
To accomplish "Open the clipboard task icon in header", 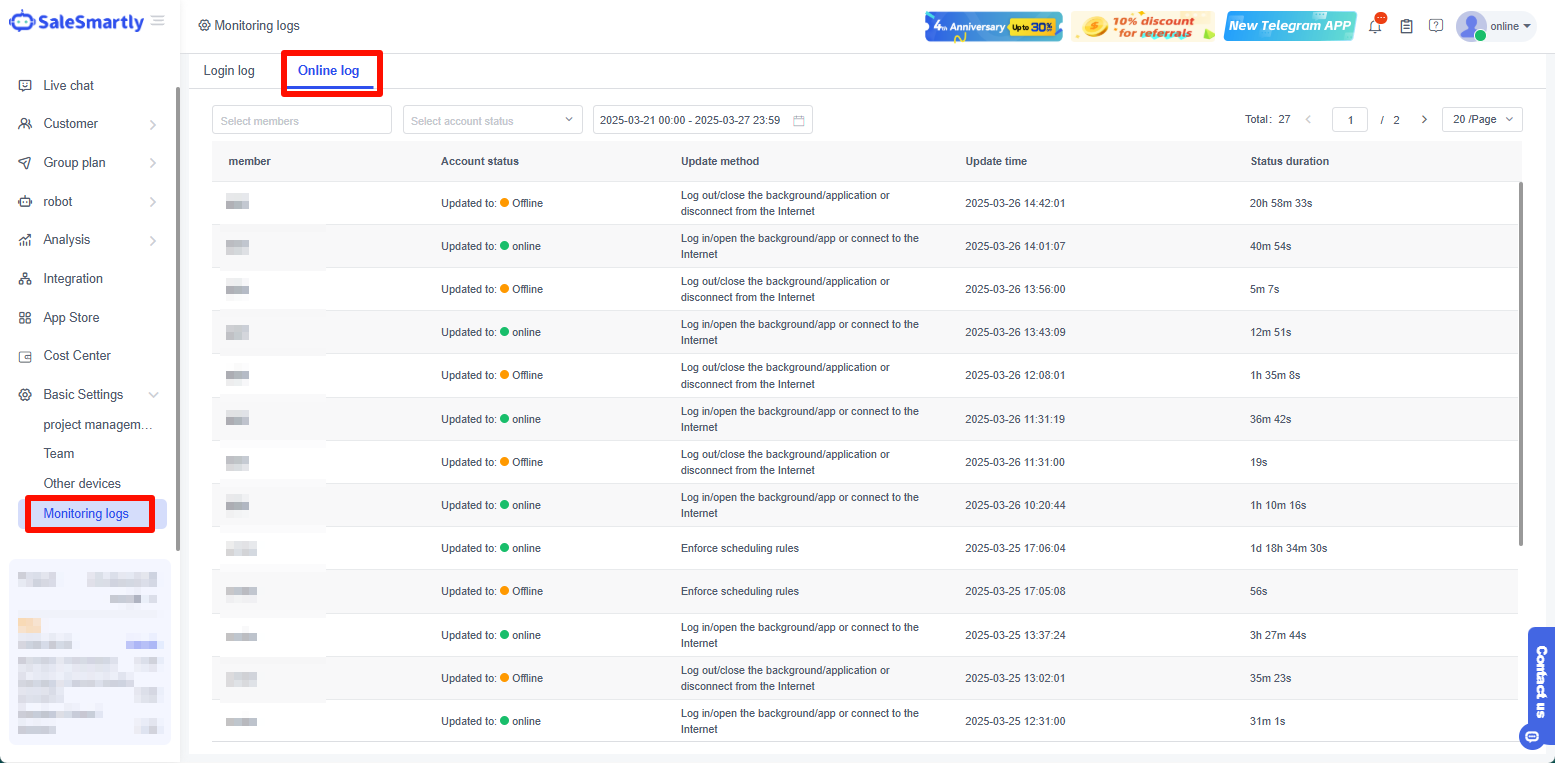I will [x=1406, y=27].
